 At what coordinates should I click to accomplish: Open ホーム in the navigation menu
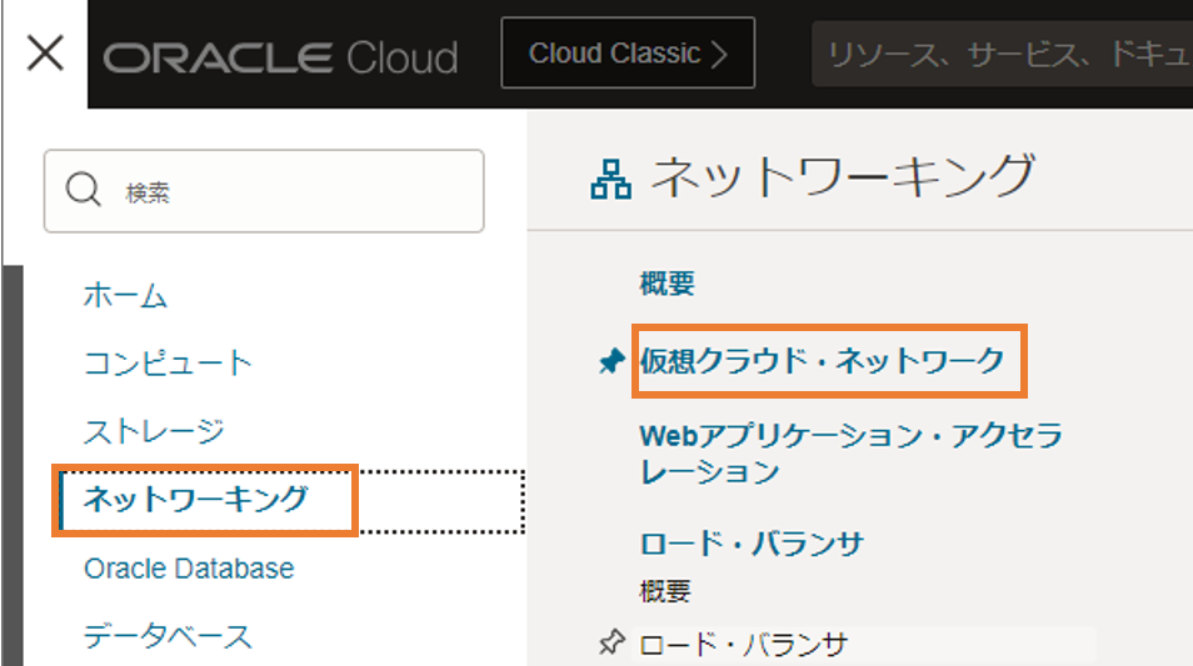coord(125,296)
